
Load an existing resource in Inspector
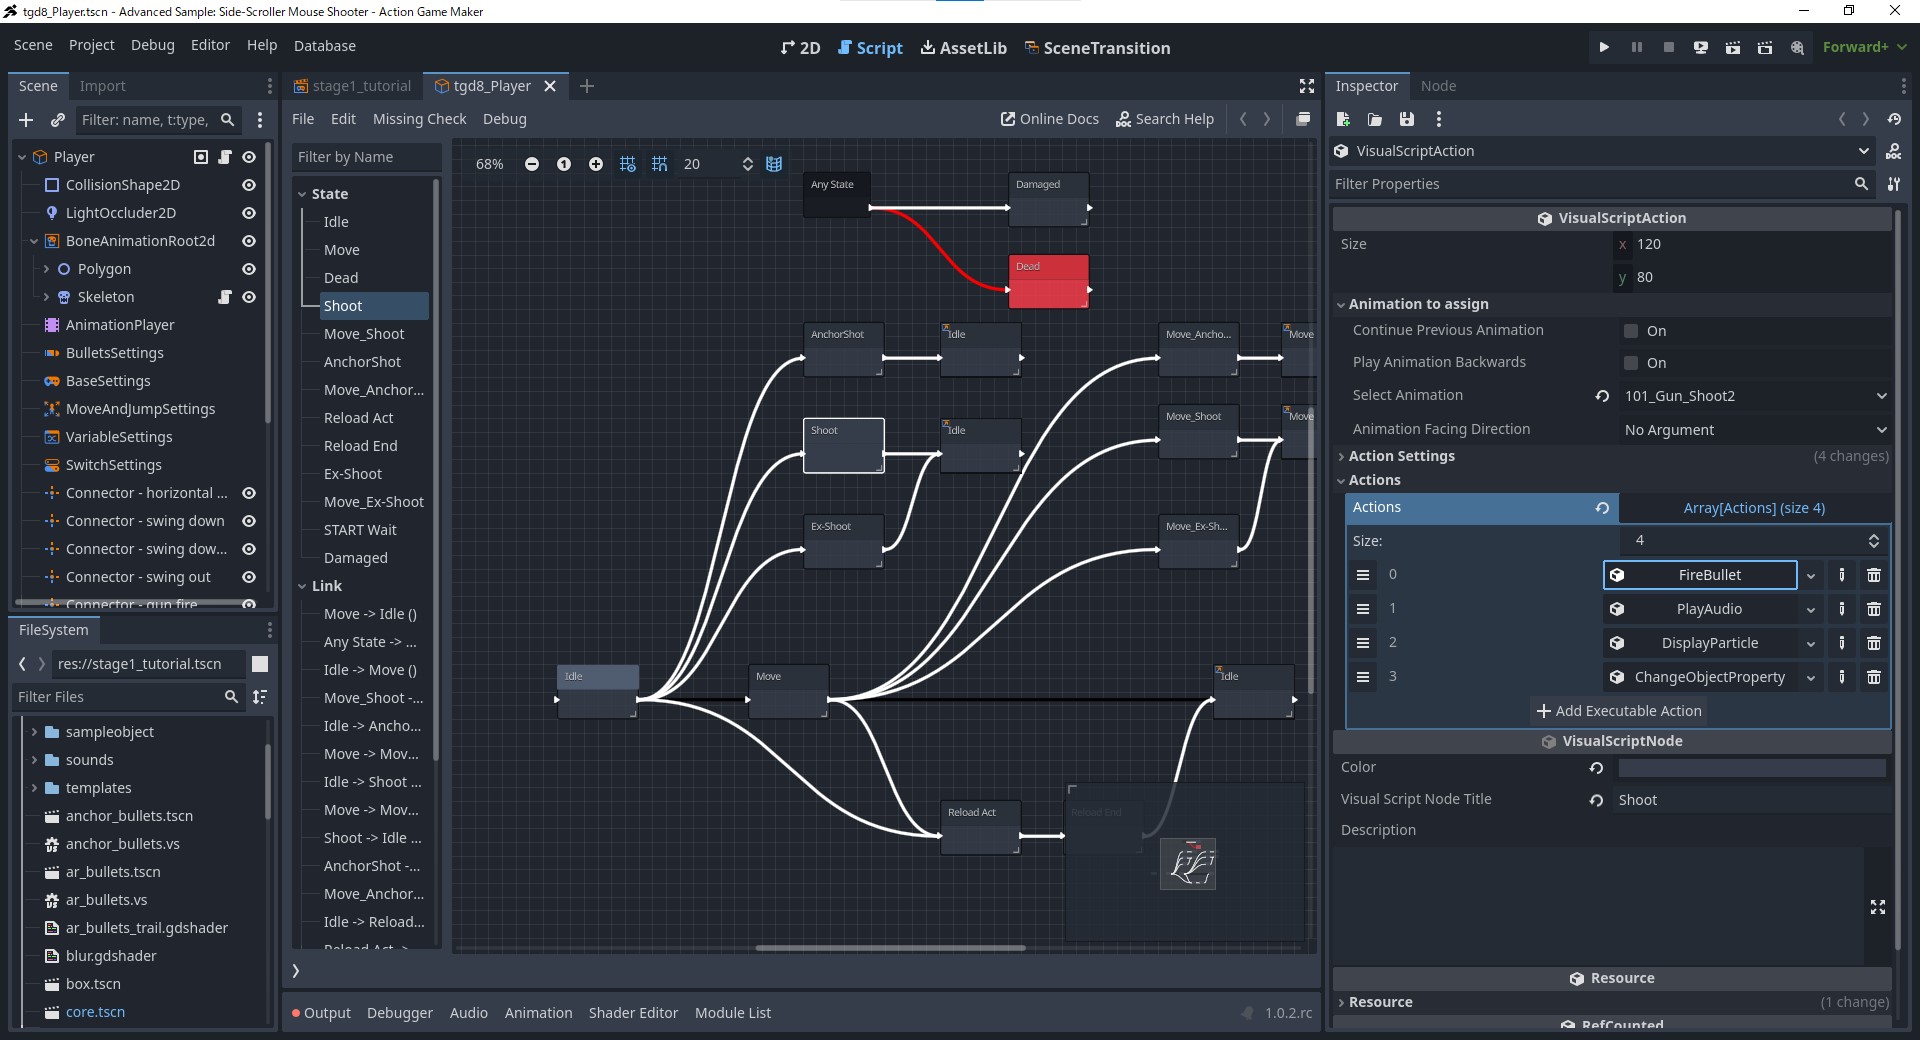1375,119
